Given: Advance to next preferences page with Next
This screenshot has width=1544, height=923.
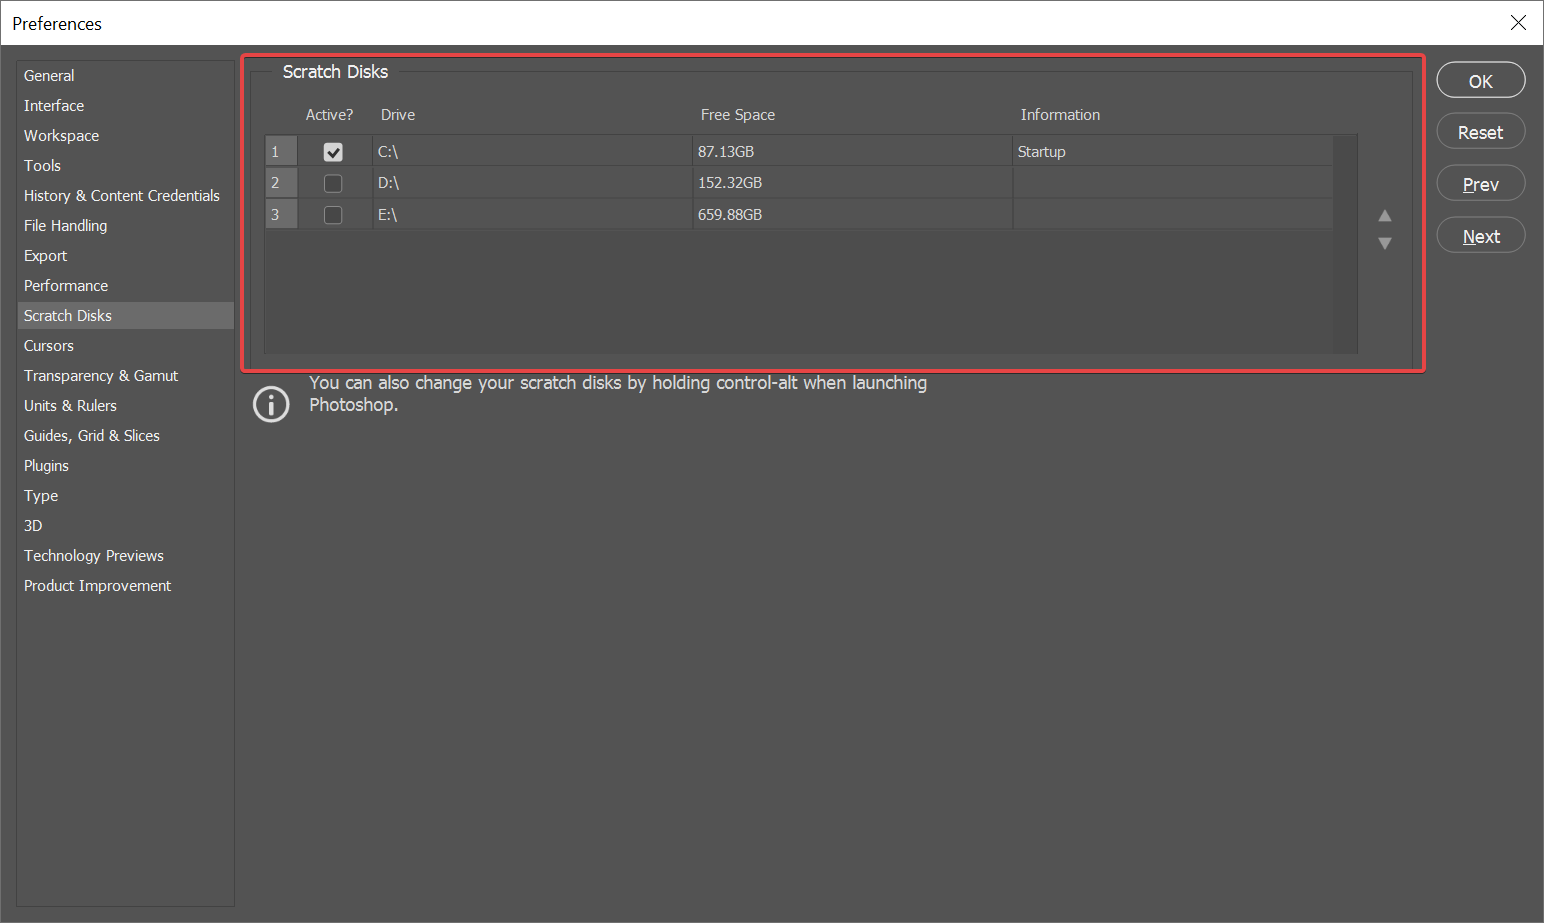Looking at the screenshot, I should tap(1480, 236).
